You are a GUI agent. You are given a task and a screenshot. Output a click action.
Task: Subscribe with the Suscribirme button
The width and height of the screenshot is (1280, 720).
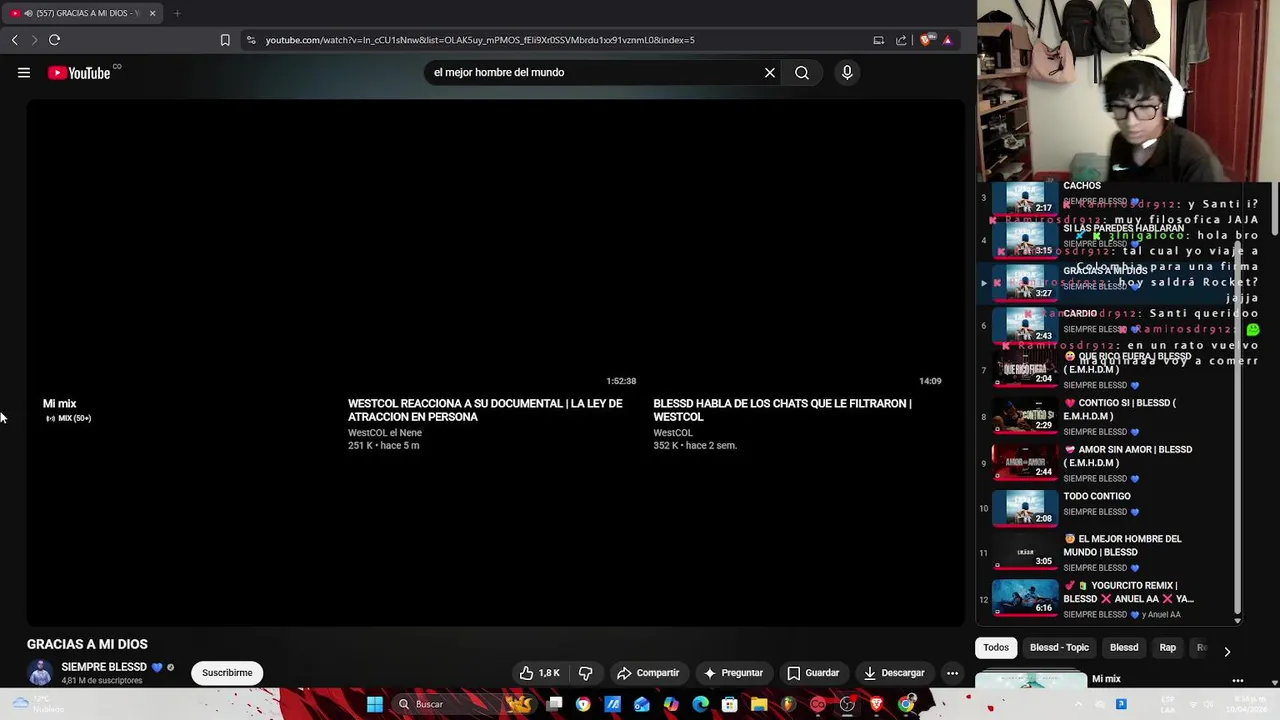point(227,673)
